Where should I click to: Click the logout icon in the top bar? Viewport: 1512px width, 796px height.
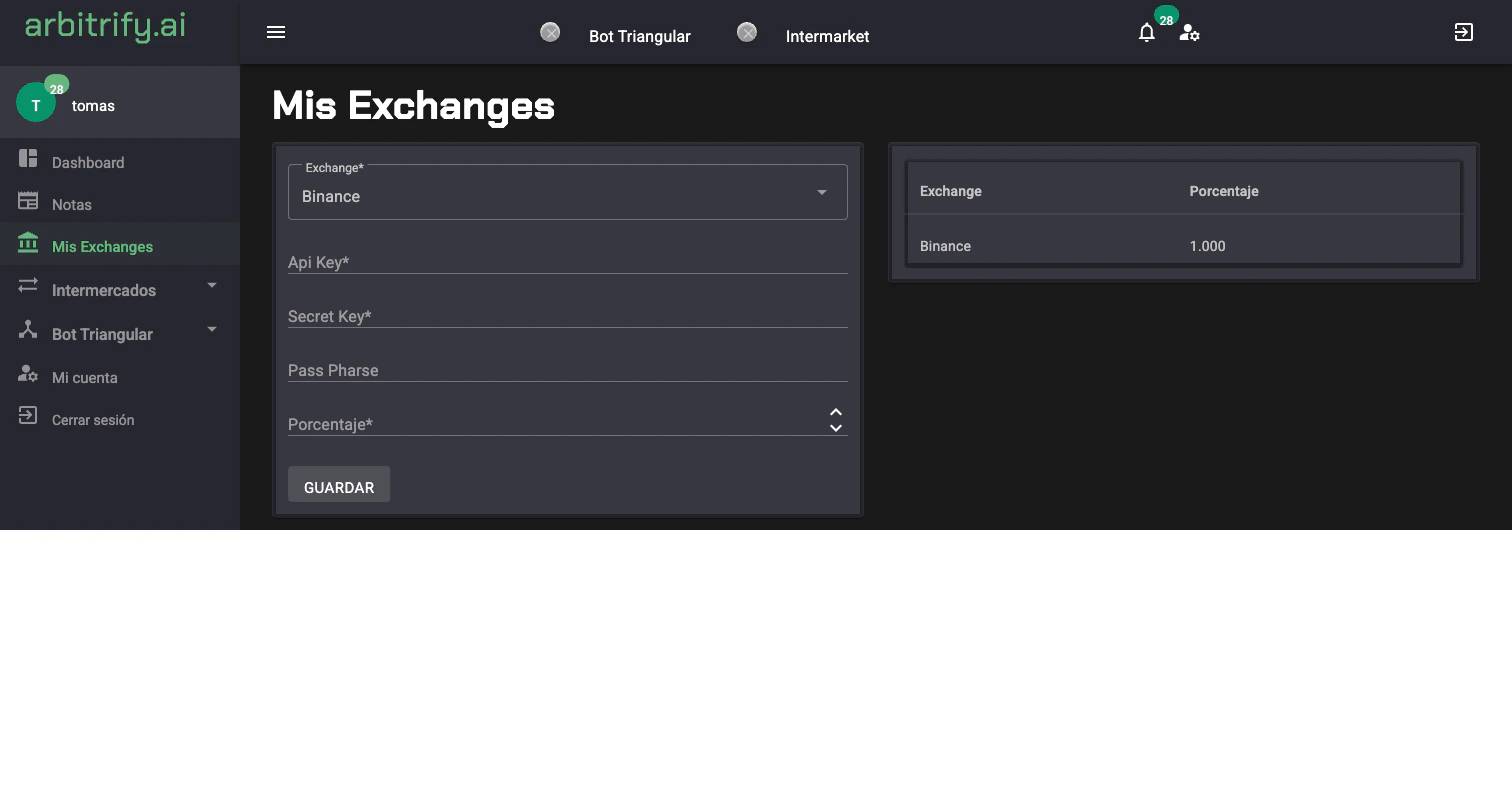[x=1463, y=32]
